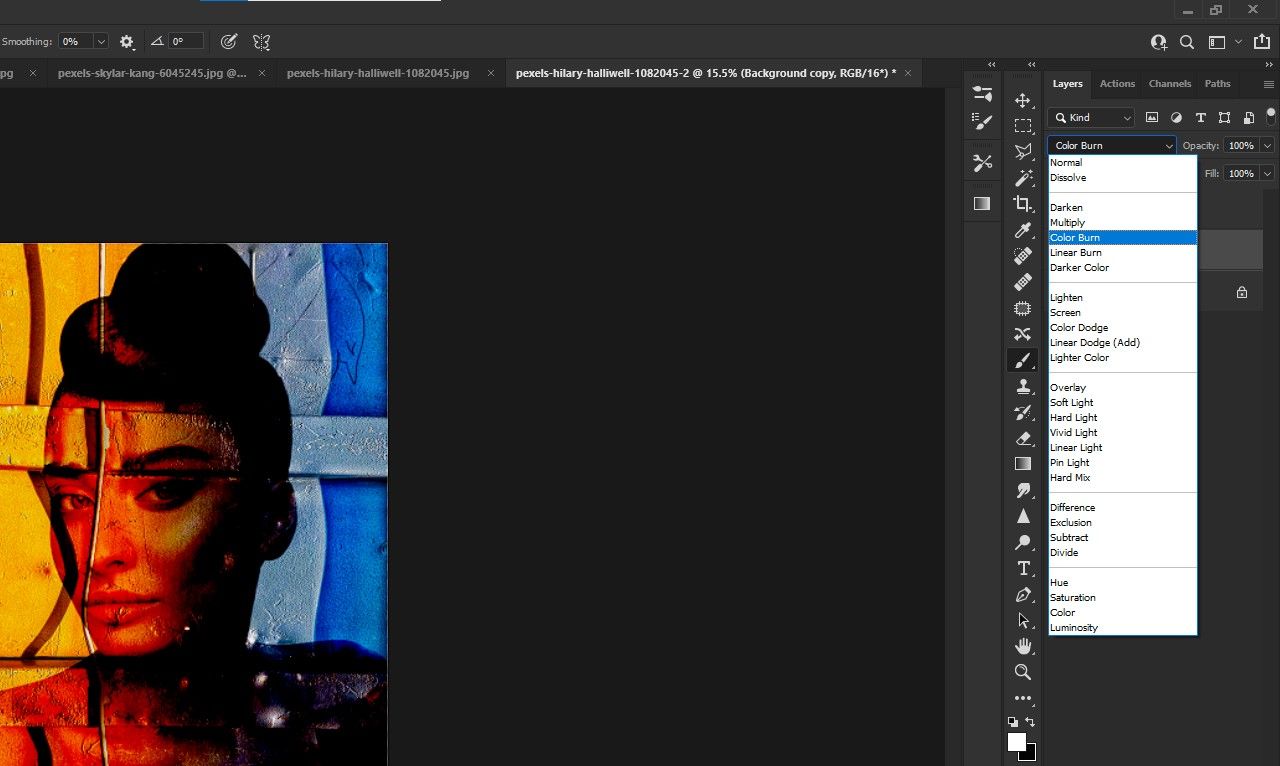Select the Content-Aware Move tool
Viewport: 1280px width, 766px height.
(1023, 334)
